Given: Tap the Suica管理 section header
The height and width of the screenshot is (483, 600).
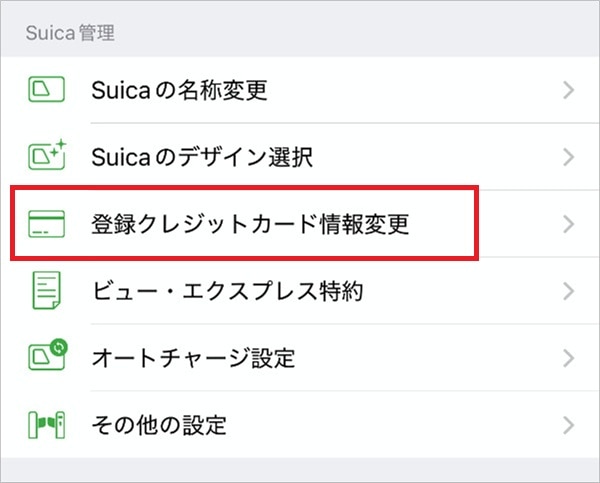Looking at the screenshot, I should point(68,34).
